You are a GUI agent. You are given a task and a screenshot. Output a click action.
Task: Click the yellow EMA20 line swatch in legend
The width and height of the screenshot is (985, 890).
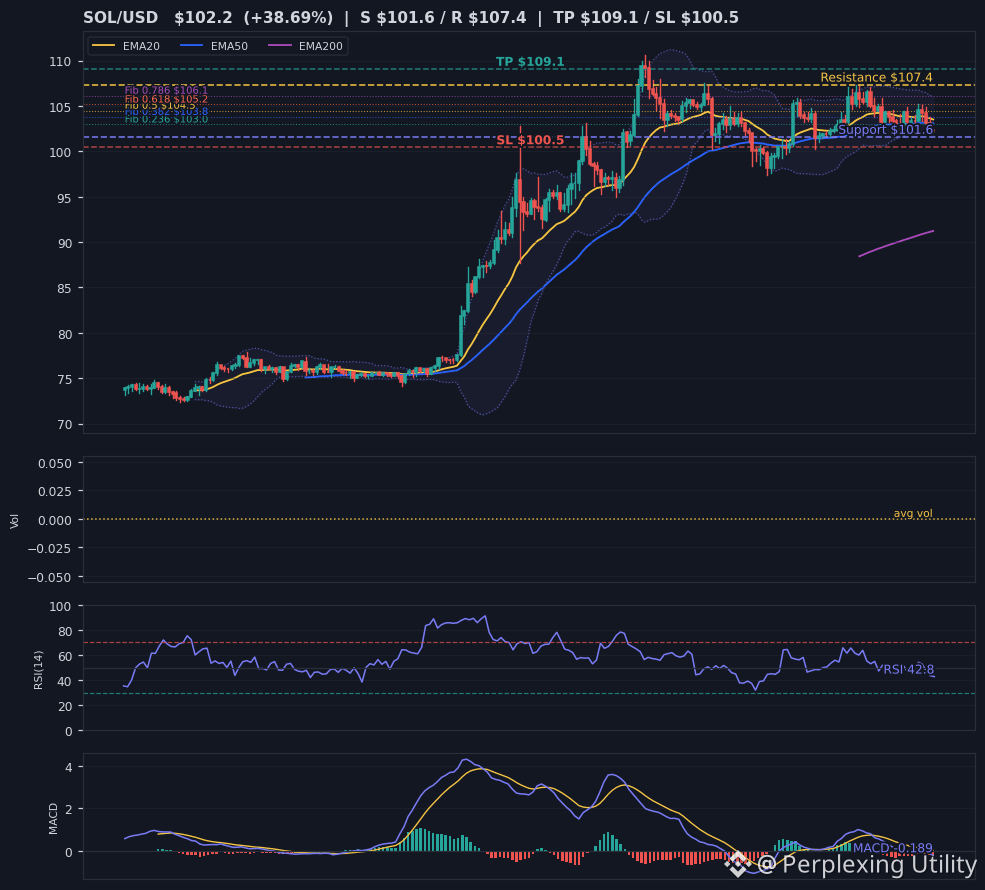[104, 46]
